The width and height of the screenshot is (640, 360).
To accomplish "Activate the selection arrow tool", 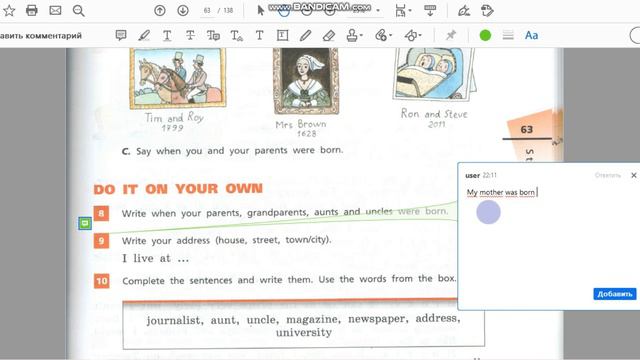I will click(x=261, y=11).
